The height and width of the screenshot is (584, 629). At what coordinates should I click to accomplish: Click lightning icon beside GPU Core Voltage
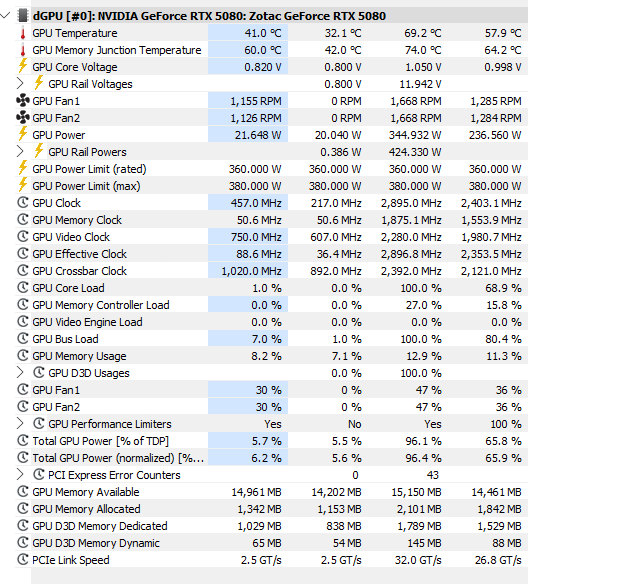click(23, 66)
